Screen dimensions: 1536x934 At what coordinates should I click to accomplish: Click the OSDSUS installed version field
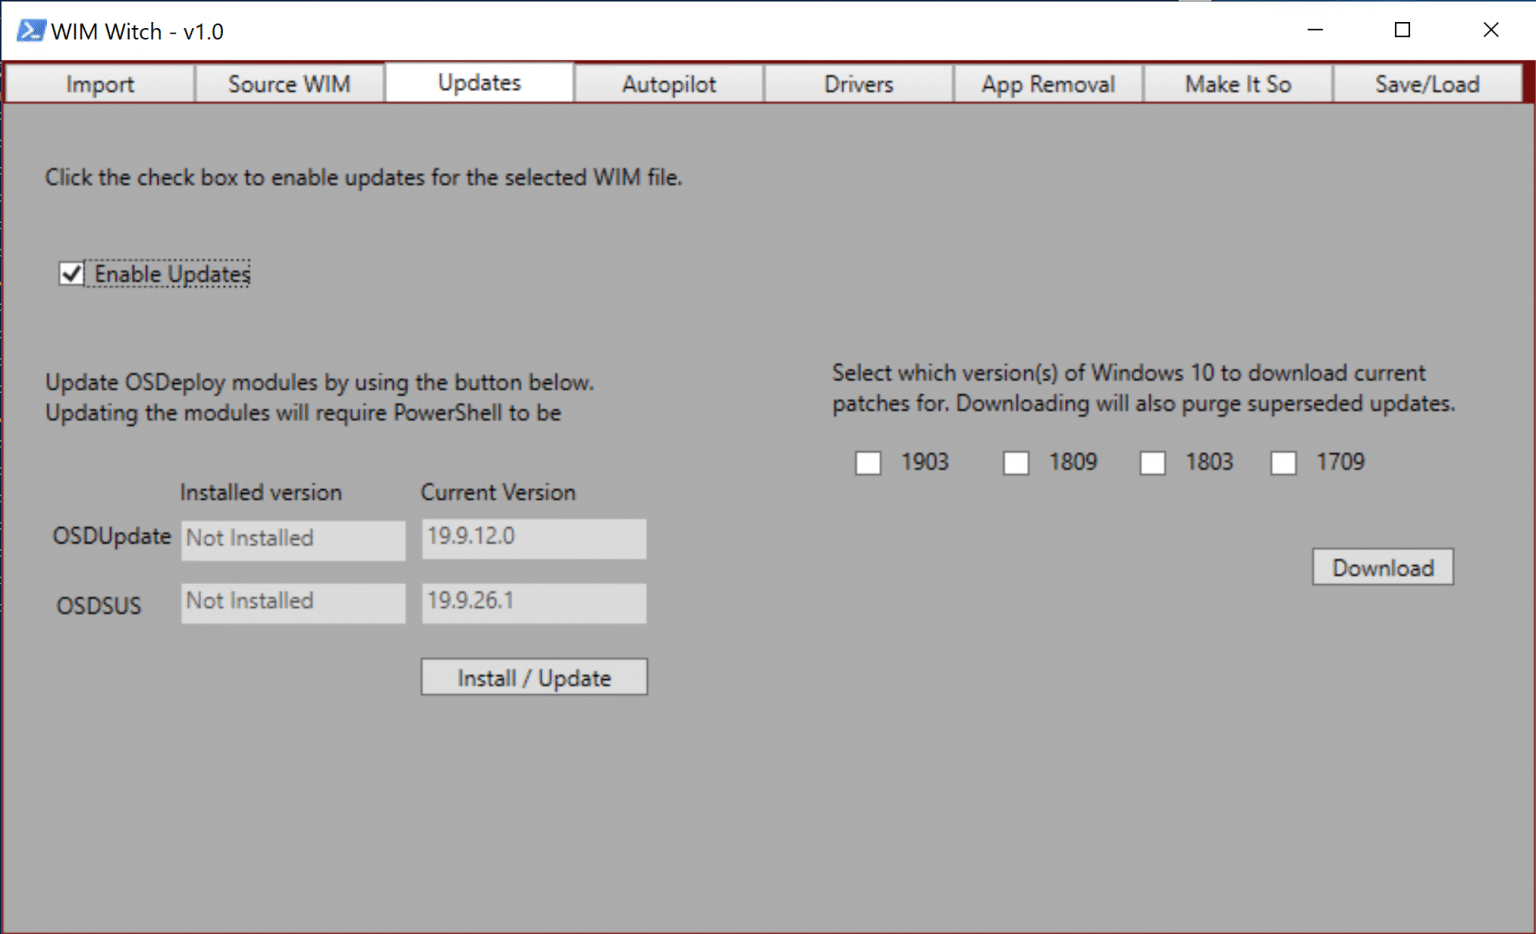click(292, 602)
